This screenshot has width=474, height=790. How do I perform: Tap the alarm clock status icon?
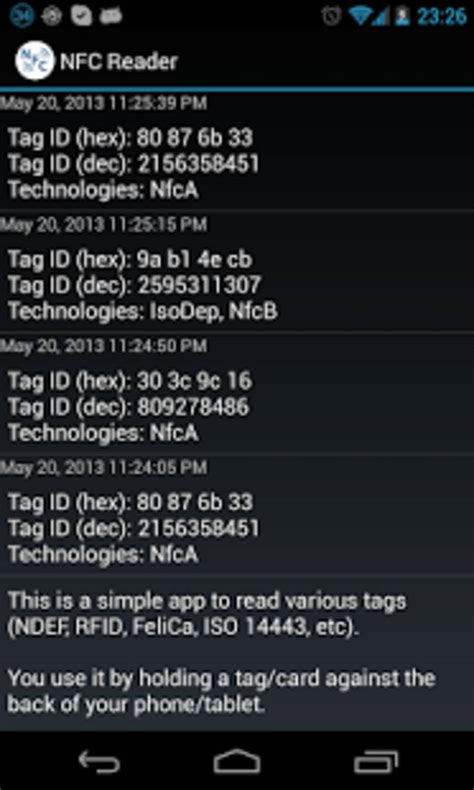pos(331,16)
